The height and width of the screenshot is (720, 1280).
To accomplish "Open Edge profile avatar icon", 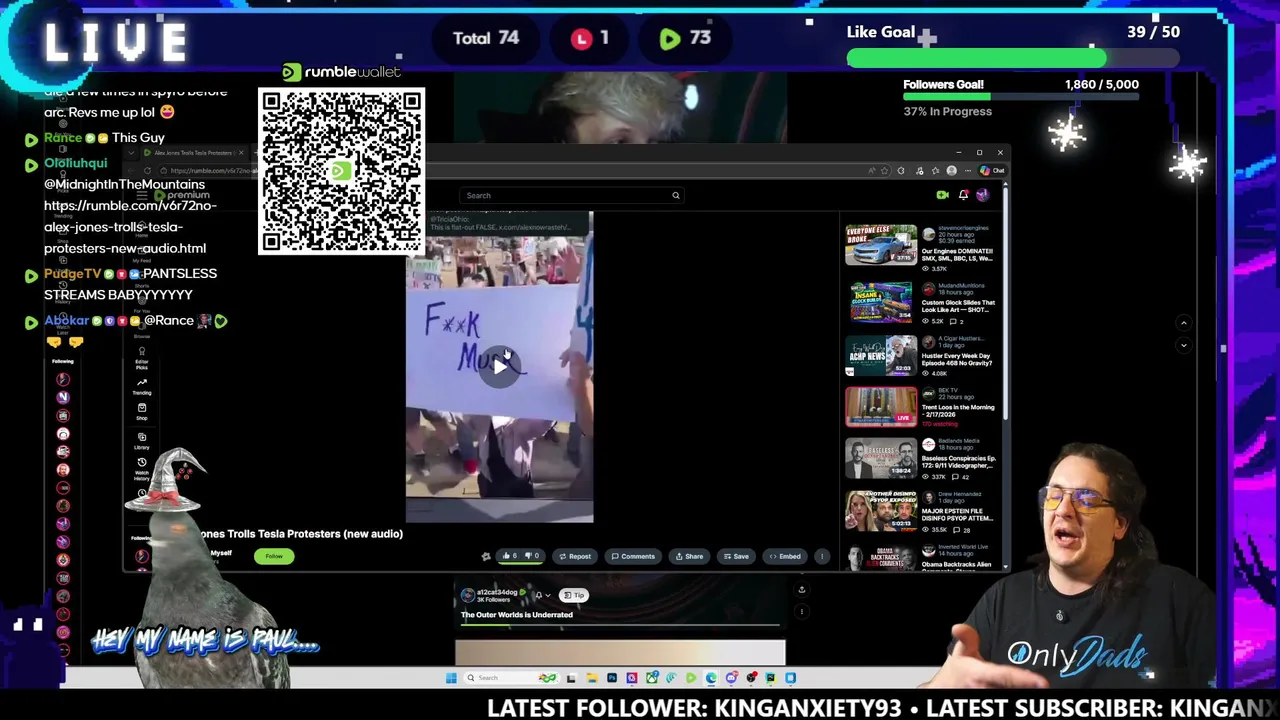I will (x=951, y=171).
